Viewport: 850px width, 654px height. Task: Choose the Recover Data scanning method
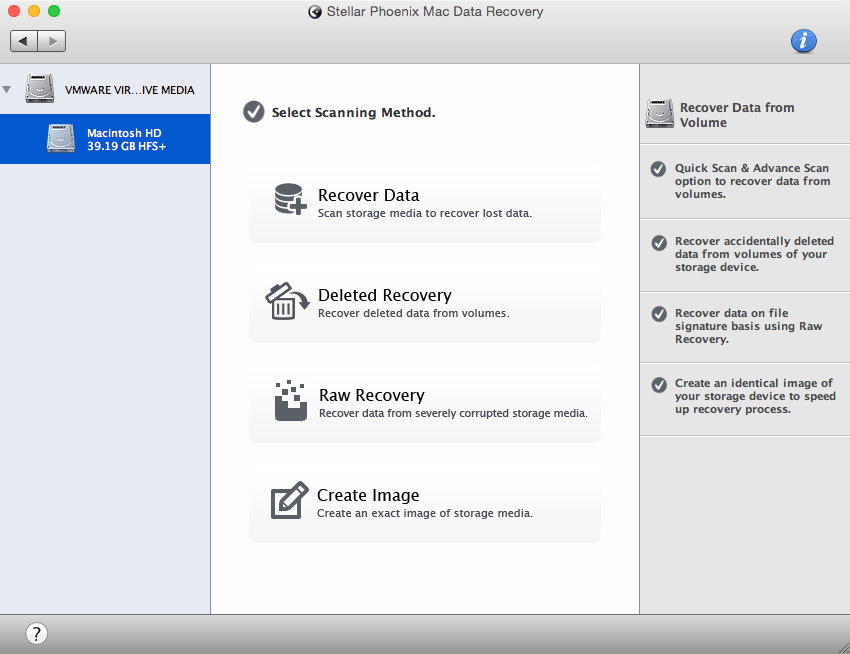pyautogui.click(x=425, y=202)
